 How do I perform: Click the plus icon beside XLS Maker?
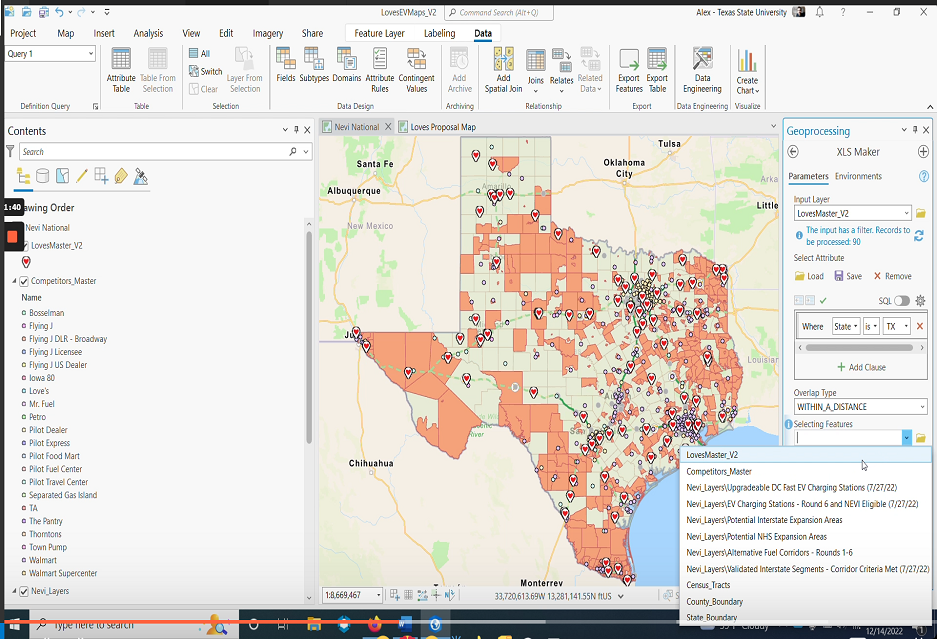(x=923, y=152)
